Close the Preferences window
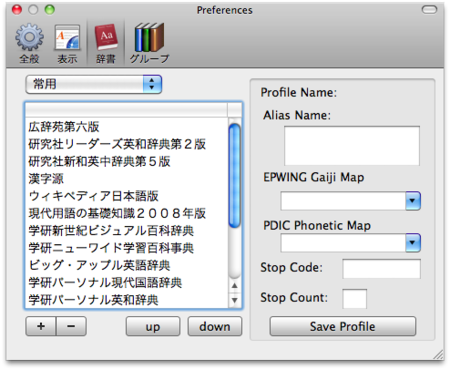The image size is (450, 370). [17, 10]
